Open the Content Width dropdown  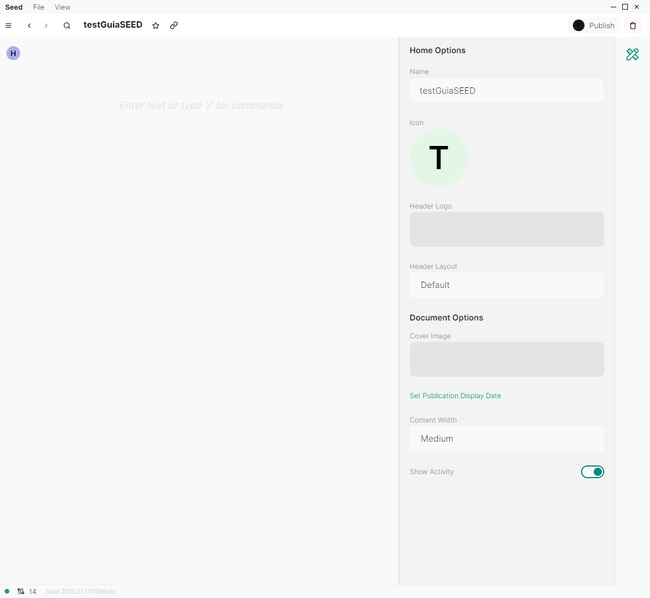[506, 439]
